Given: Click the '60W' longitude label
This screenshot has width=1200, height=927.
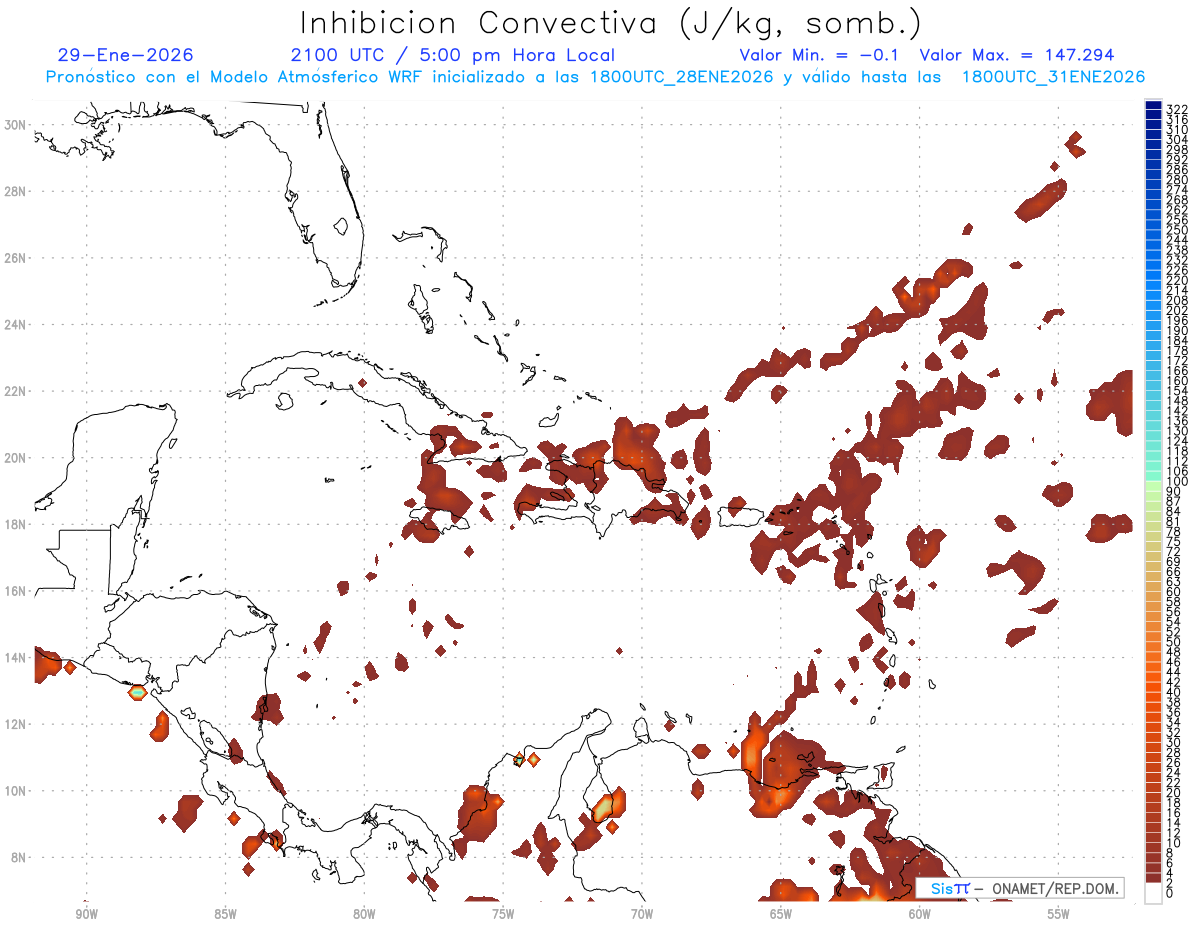Looking at the screenshot, I should (920, 913).
